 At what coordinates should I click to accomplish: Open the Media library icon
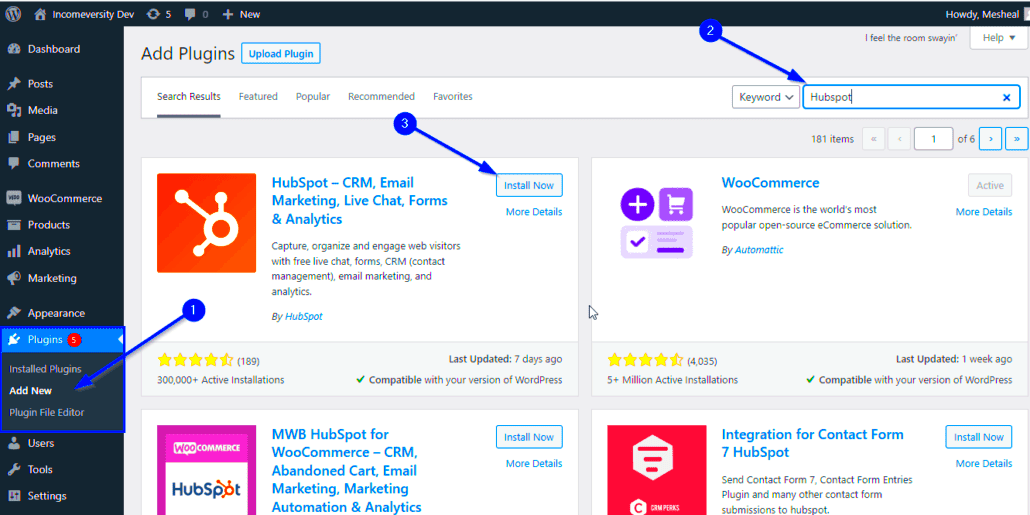pyautogui.click(x=14, y=110)
